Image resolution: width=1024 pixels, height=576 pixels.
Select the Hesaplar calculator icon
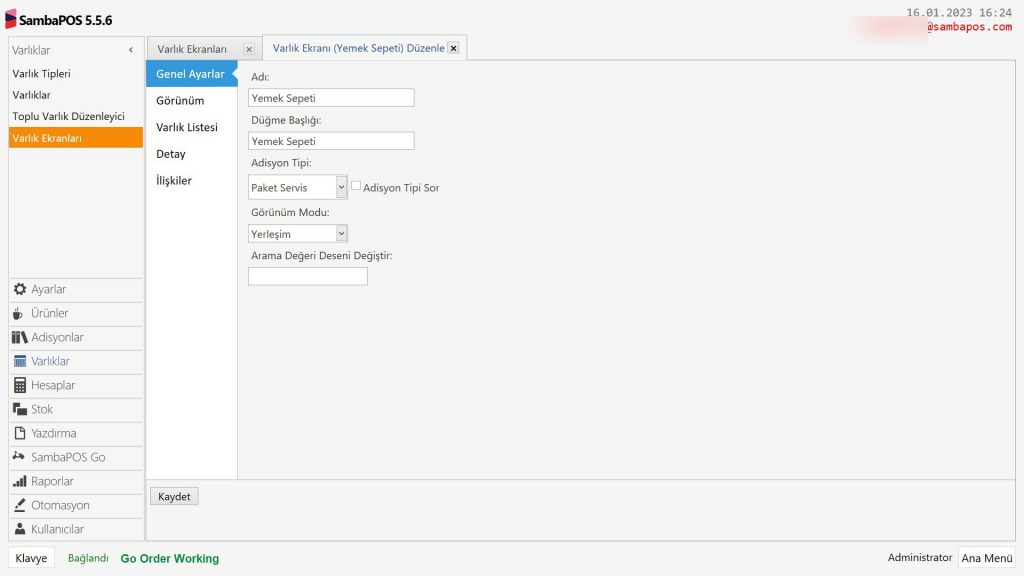pos(20,385)
